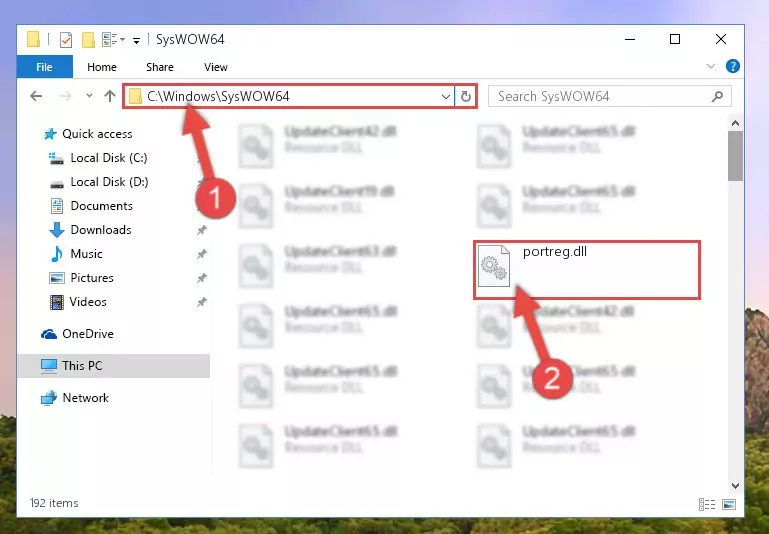Open the File menu
Image resolution: width=769 pixels, height=534 pixels.
pyautogui.click(x=45, y=67)
